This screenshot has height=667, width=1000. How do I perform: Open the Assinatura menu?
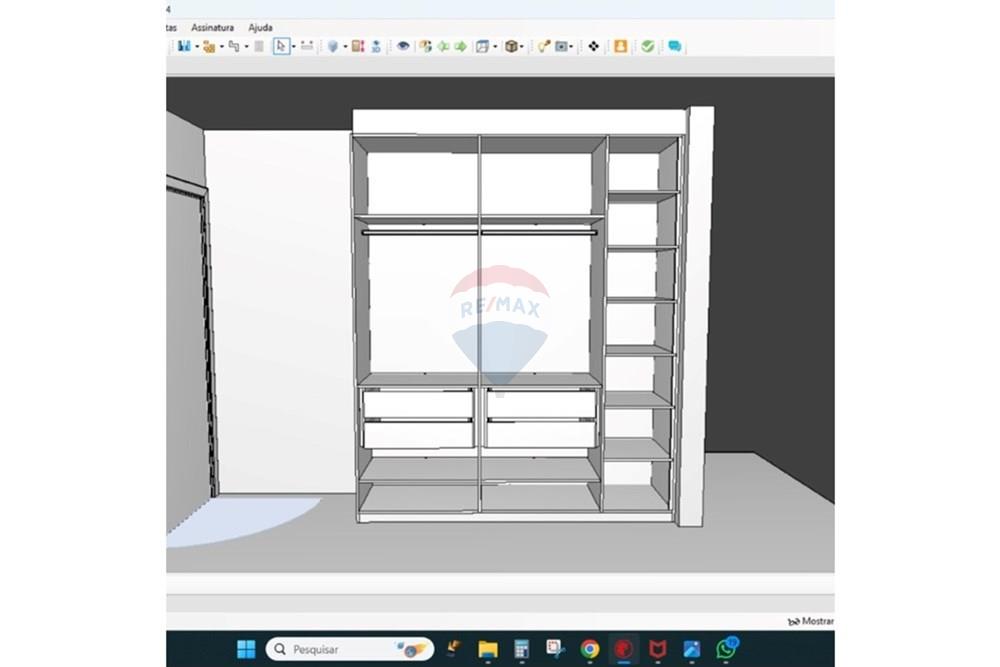pos(212,27)
